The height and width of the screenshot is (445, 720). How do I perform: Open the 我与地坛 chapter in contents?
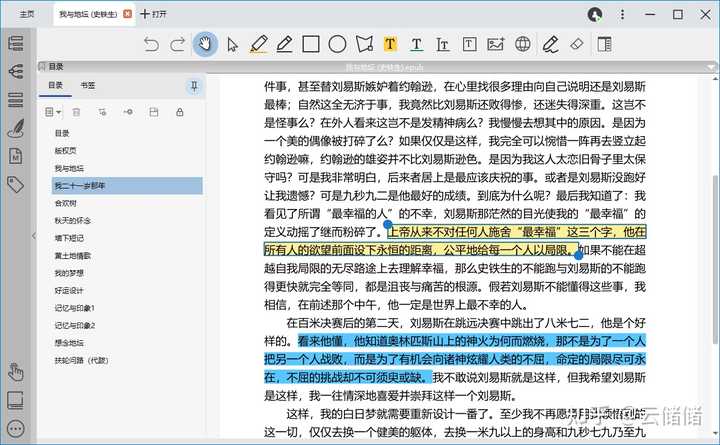click(x=69, y=168)
